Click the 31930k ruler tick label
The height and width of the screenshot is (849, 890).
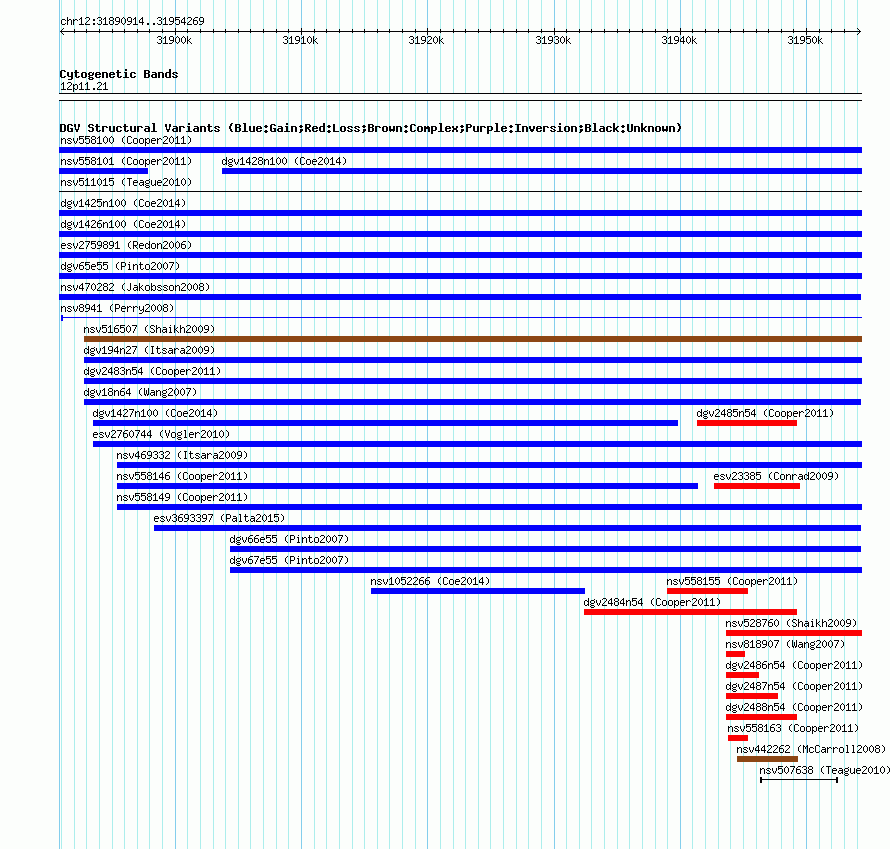tap(553, 40)
